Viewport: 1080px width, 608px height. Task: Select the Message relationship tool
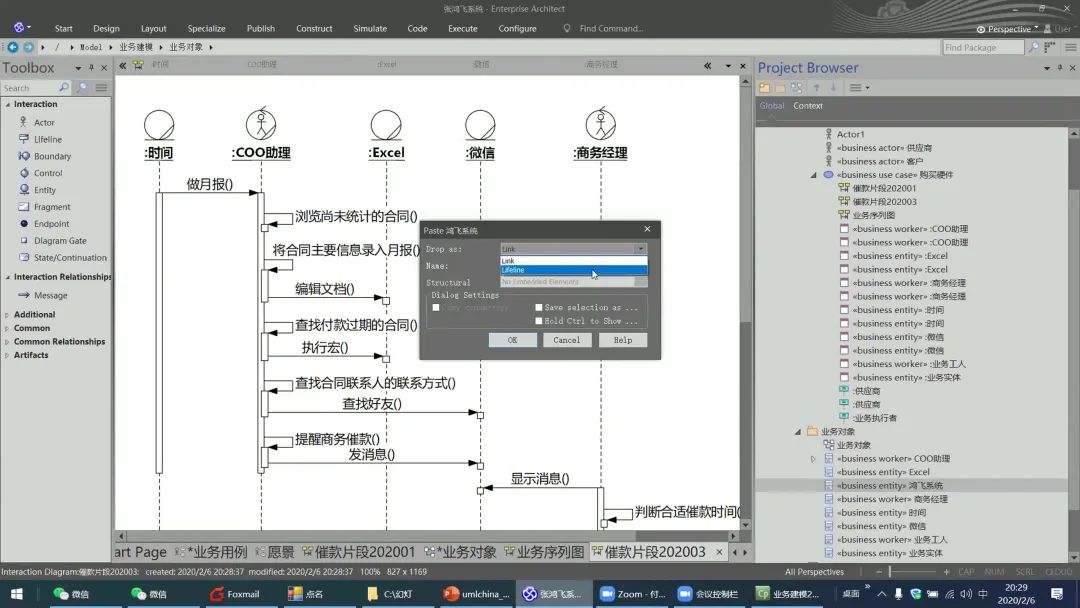pos(43,295)
